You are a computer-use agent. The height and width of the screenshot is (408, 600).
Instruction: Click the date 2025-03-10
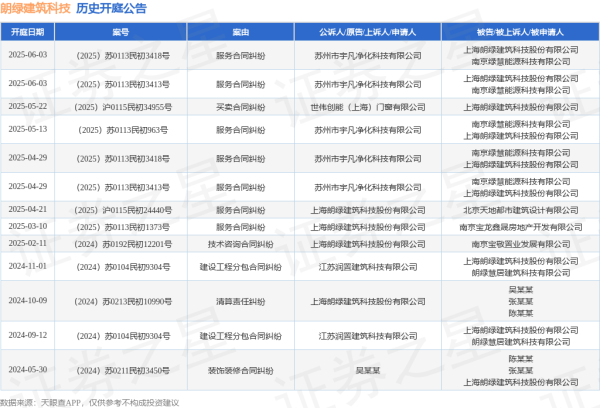point(28,226)
